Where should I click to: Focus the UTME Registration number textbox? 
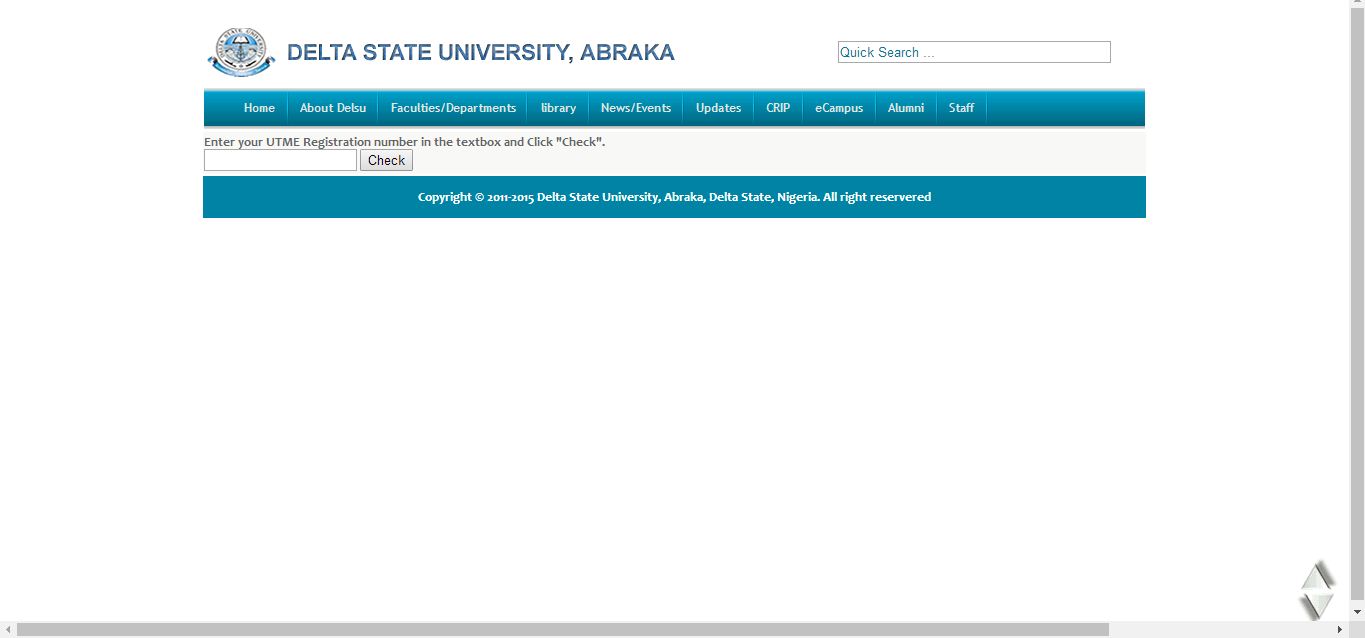tap(280, 160)
